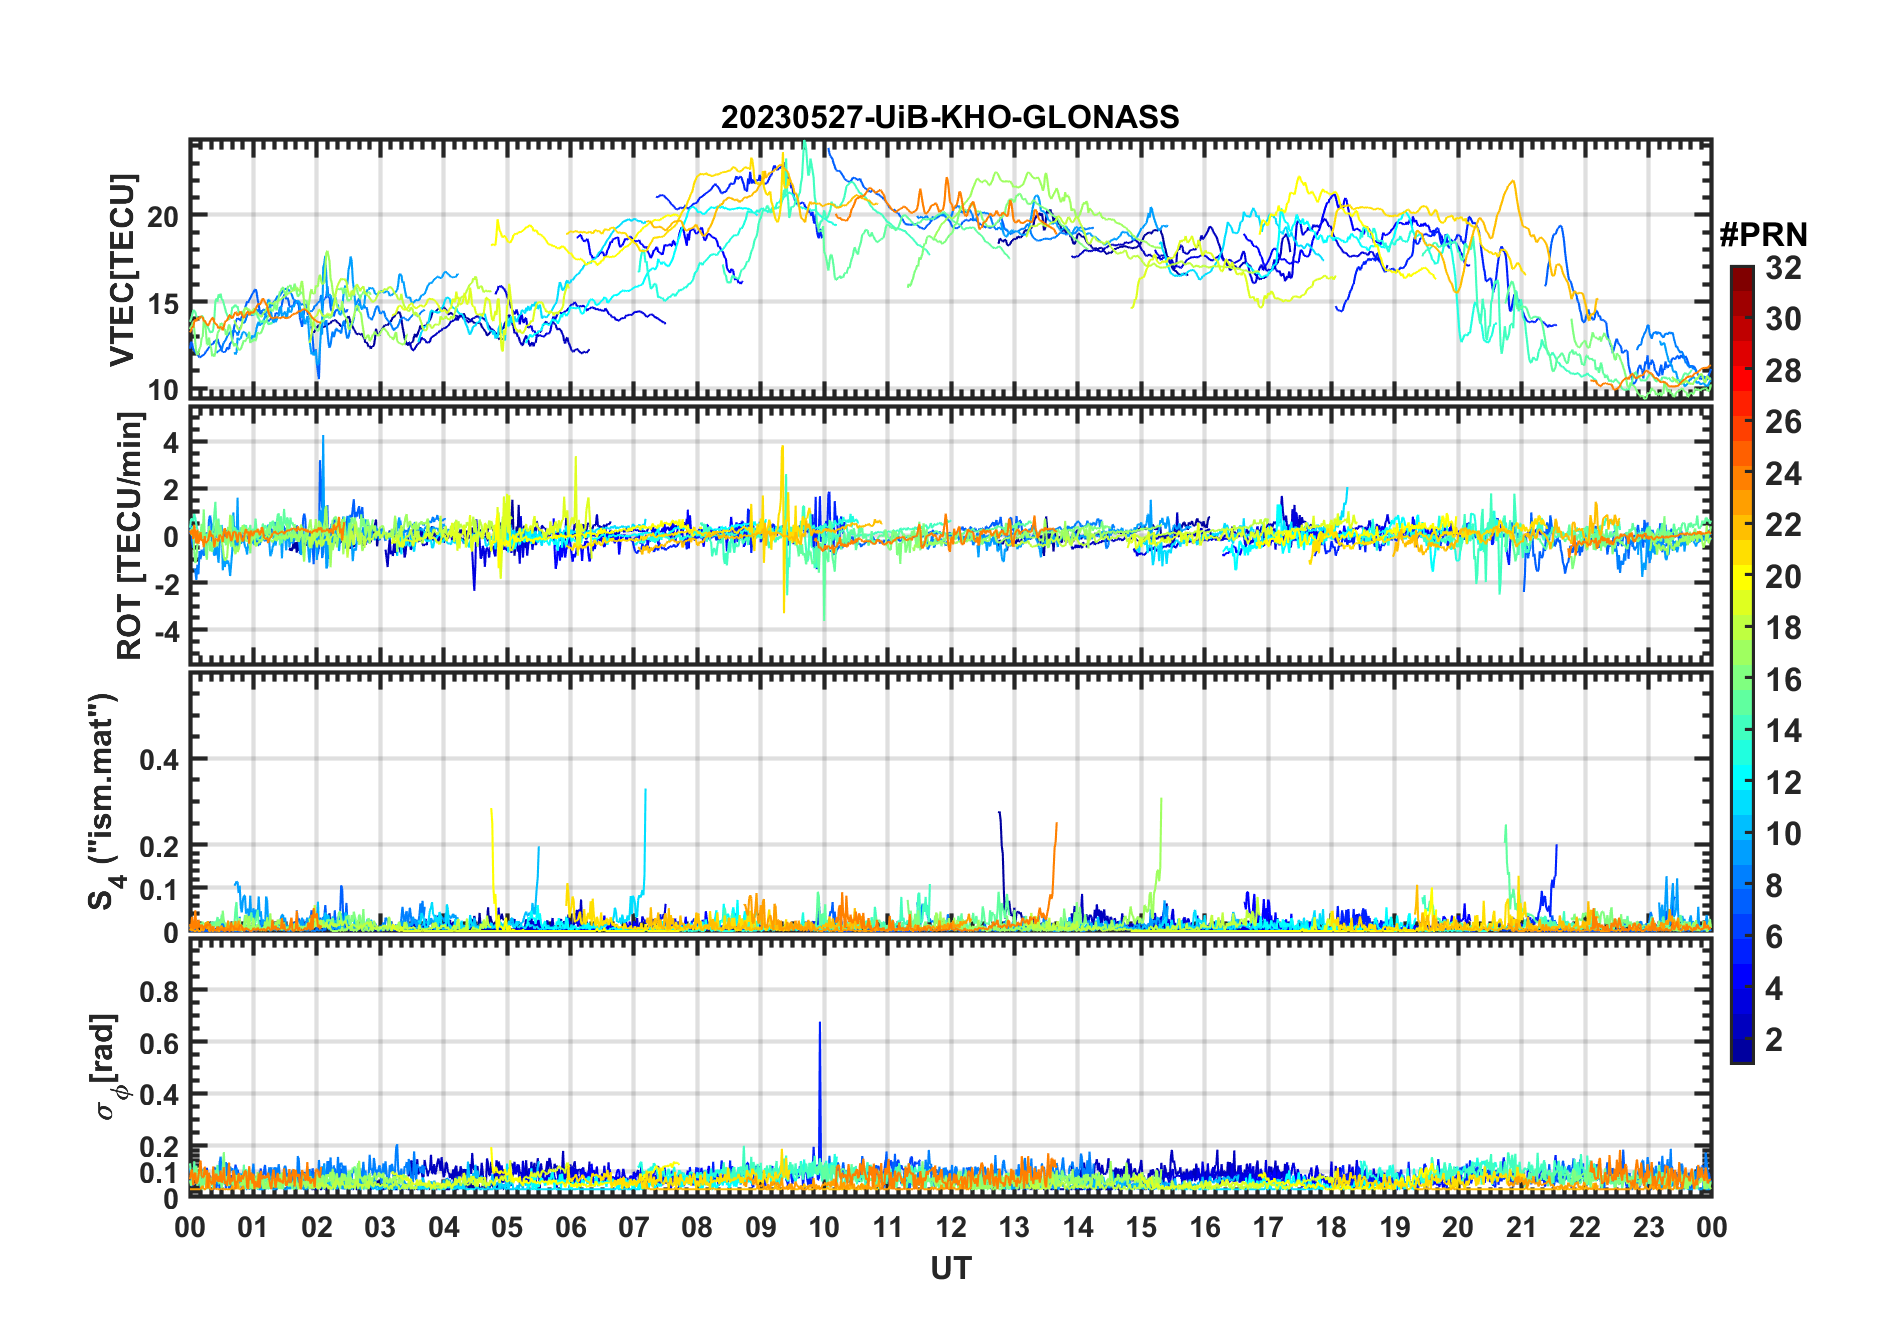Screen dimensions: 1902x1330
Task: Click colorbar tick label 4
Action: [1774, 988]
